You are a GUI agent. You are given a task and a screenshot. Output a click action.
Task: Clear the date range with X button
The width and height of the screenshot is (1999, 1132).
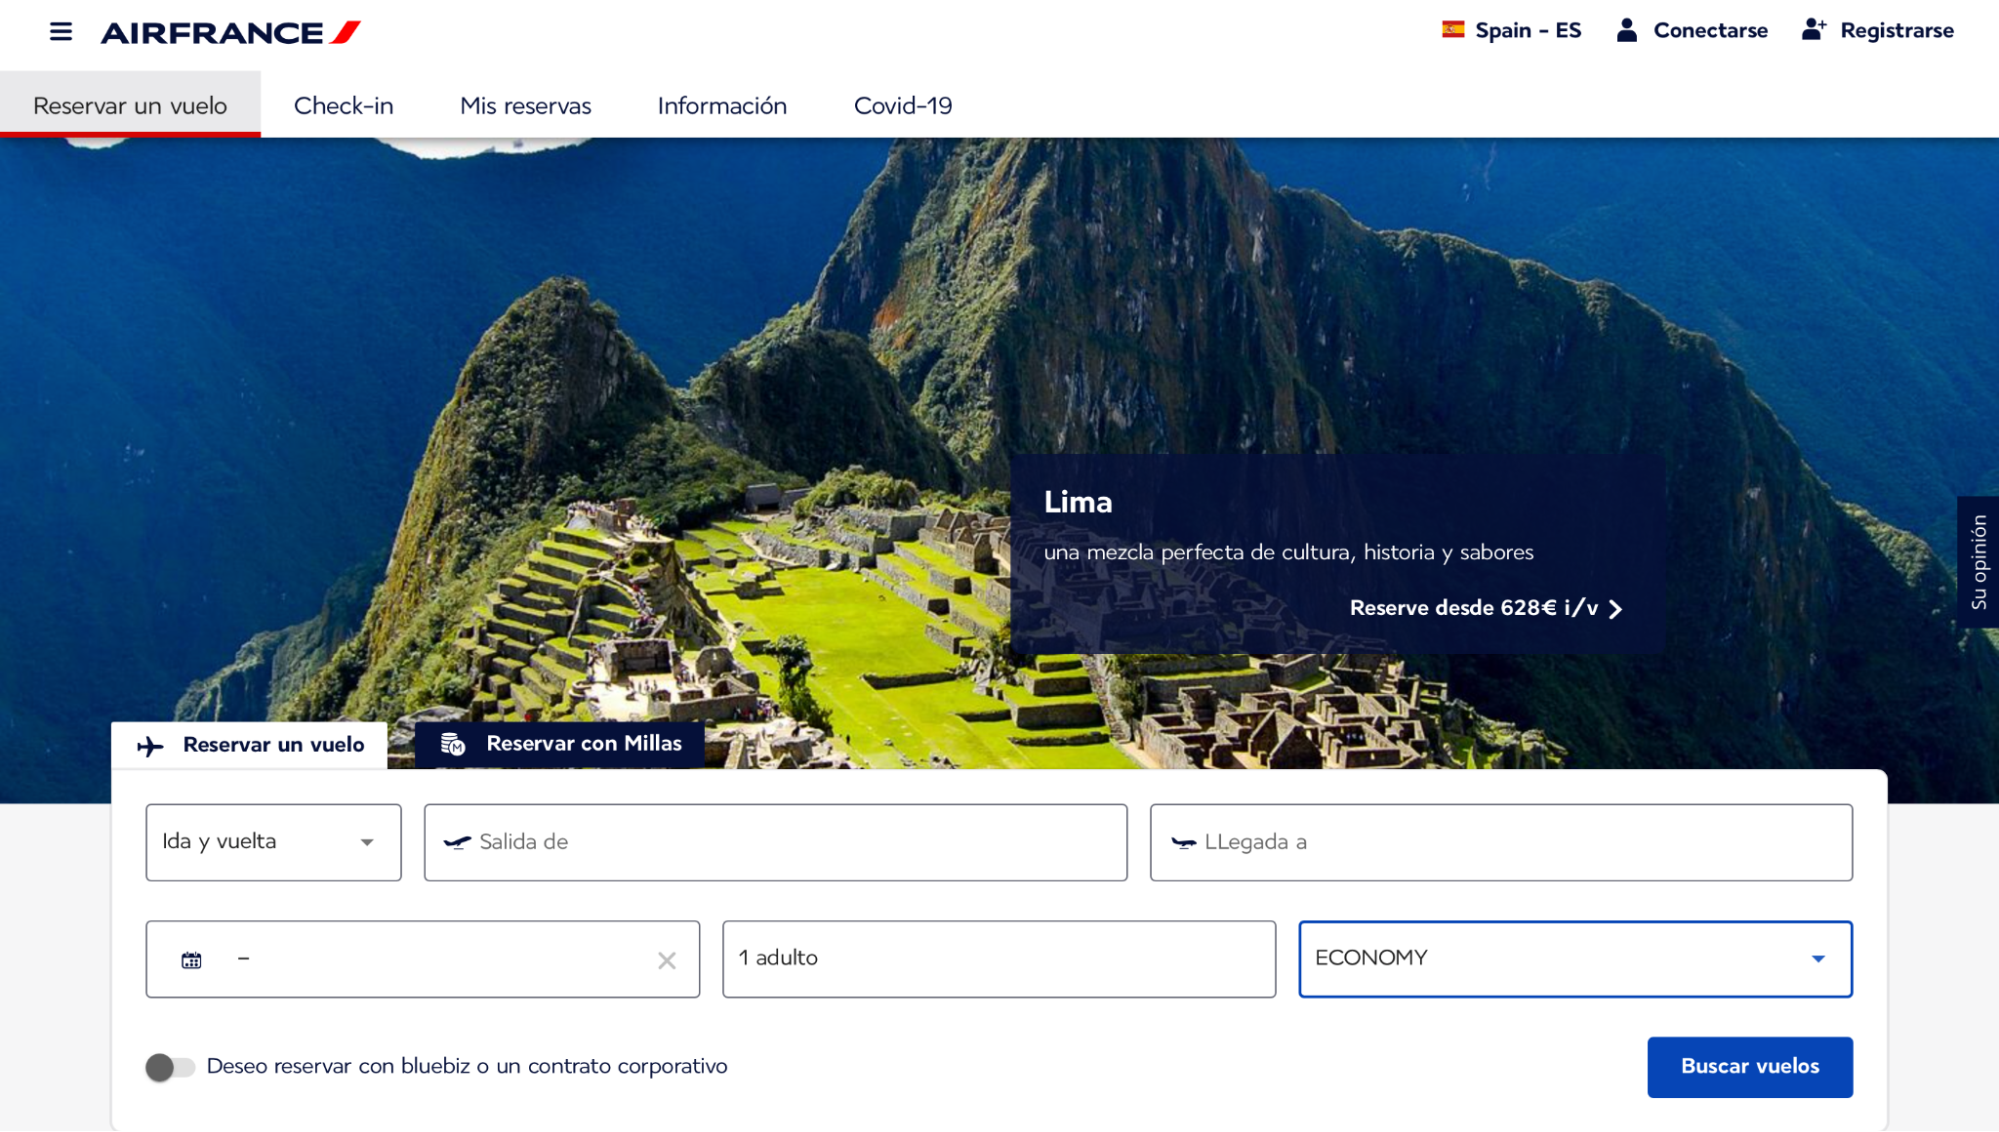pos(666,959)
